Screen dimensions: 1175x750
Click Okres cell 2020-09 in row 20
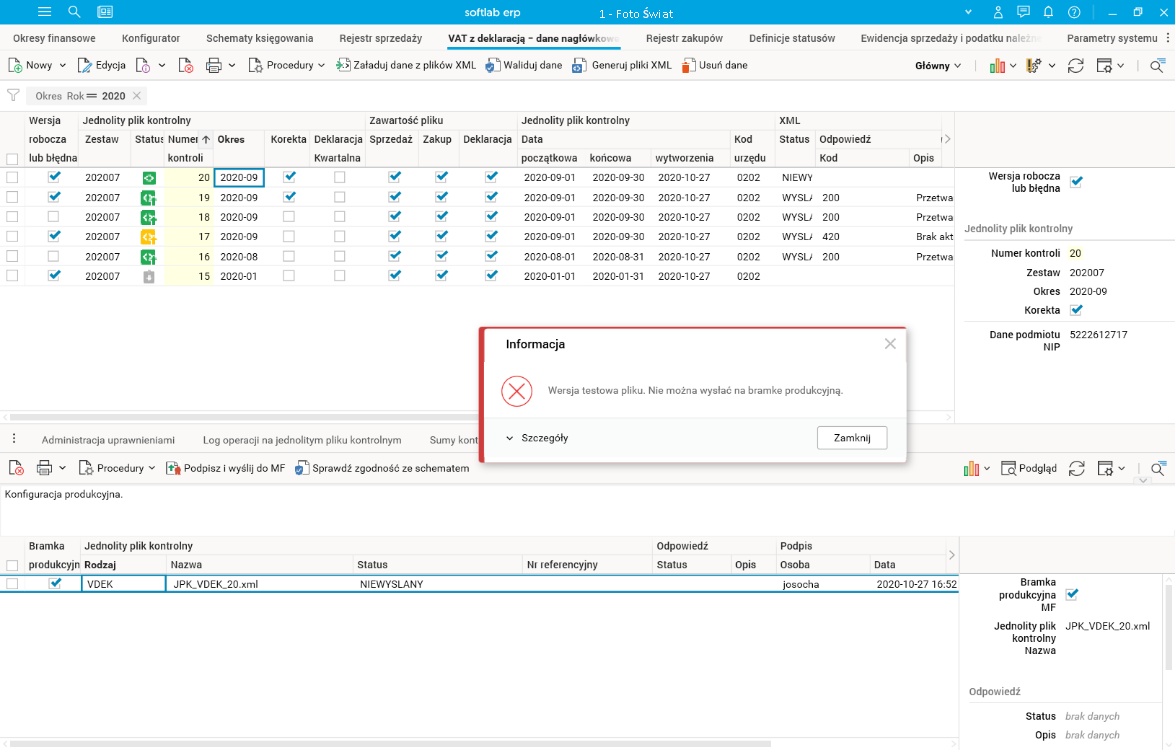[x=239, y=178]
